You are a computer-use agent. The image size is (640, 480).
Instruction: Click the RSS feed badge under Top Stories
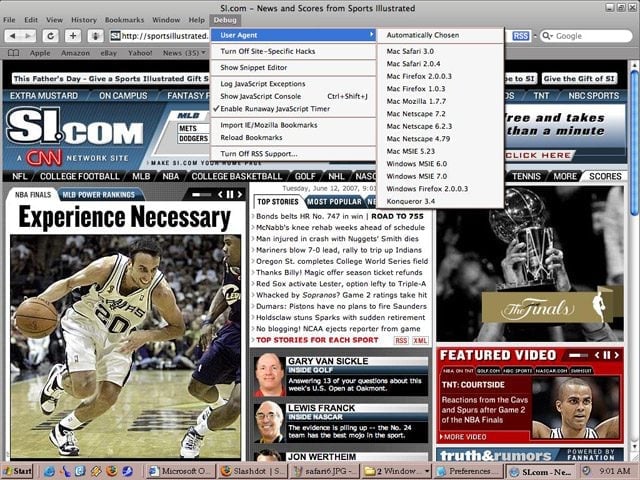401,340
